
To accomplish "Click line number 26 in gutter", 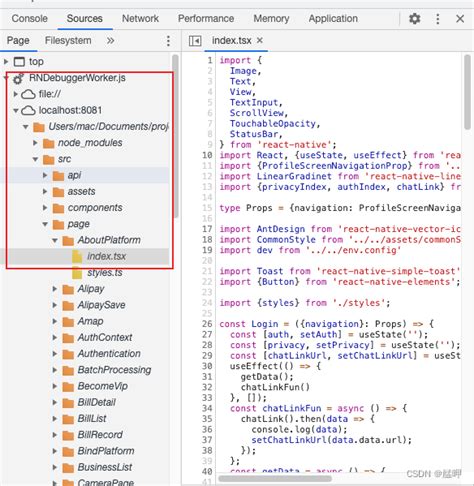I will (207, 324).
